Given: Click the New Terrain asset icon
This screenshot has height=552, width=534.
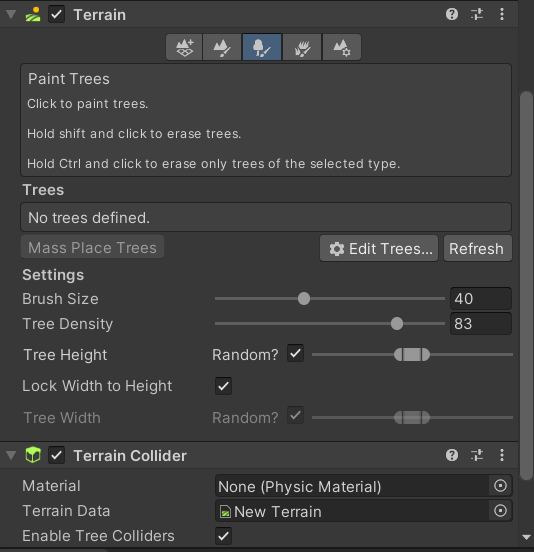Looking at the screenshot, I should [x=225, y=512].
